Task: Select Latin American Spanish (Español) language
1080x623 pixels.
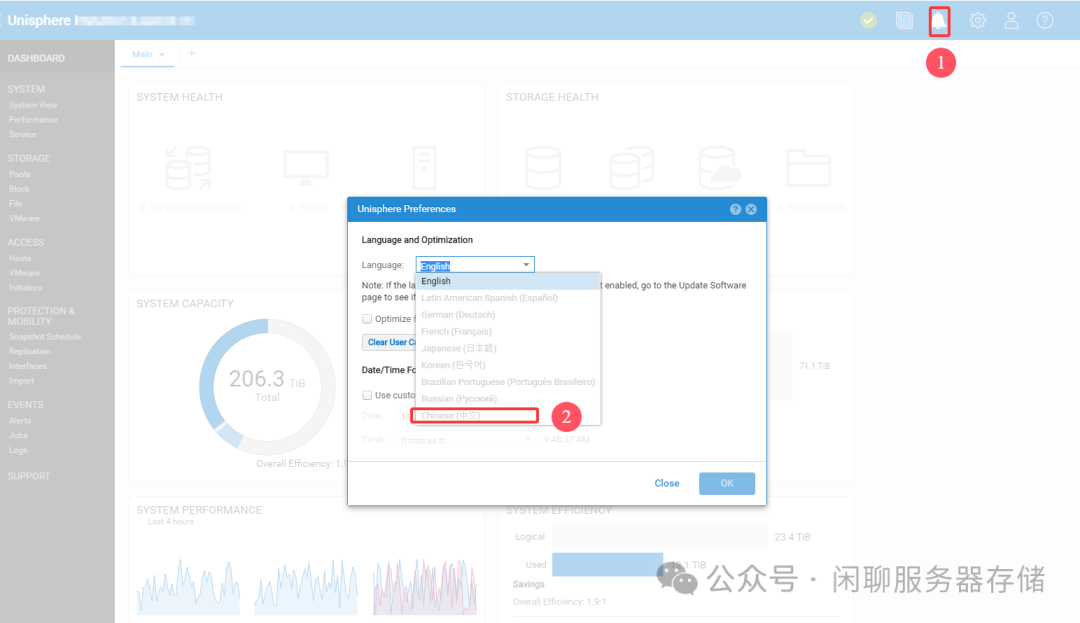Action: (508, 298)
